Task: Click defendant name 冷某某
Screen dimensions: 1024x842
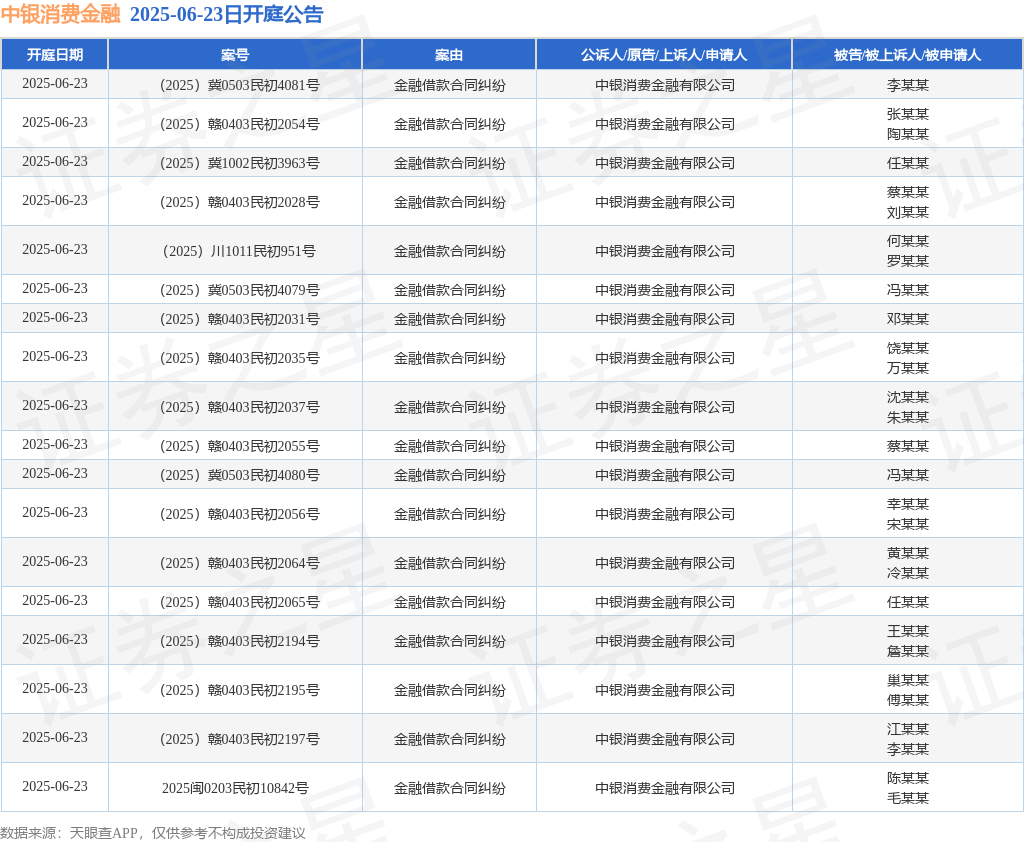Action: coord(908,574)
